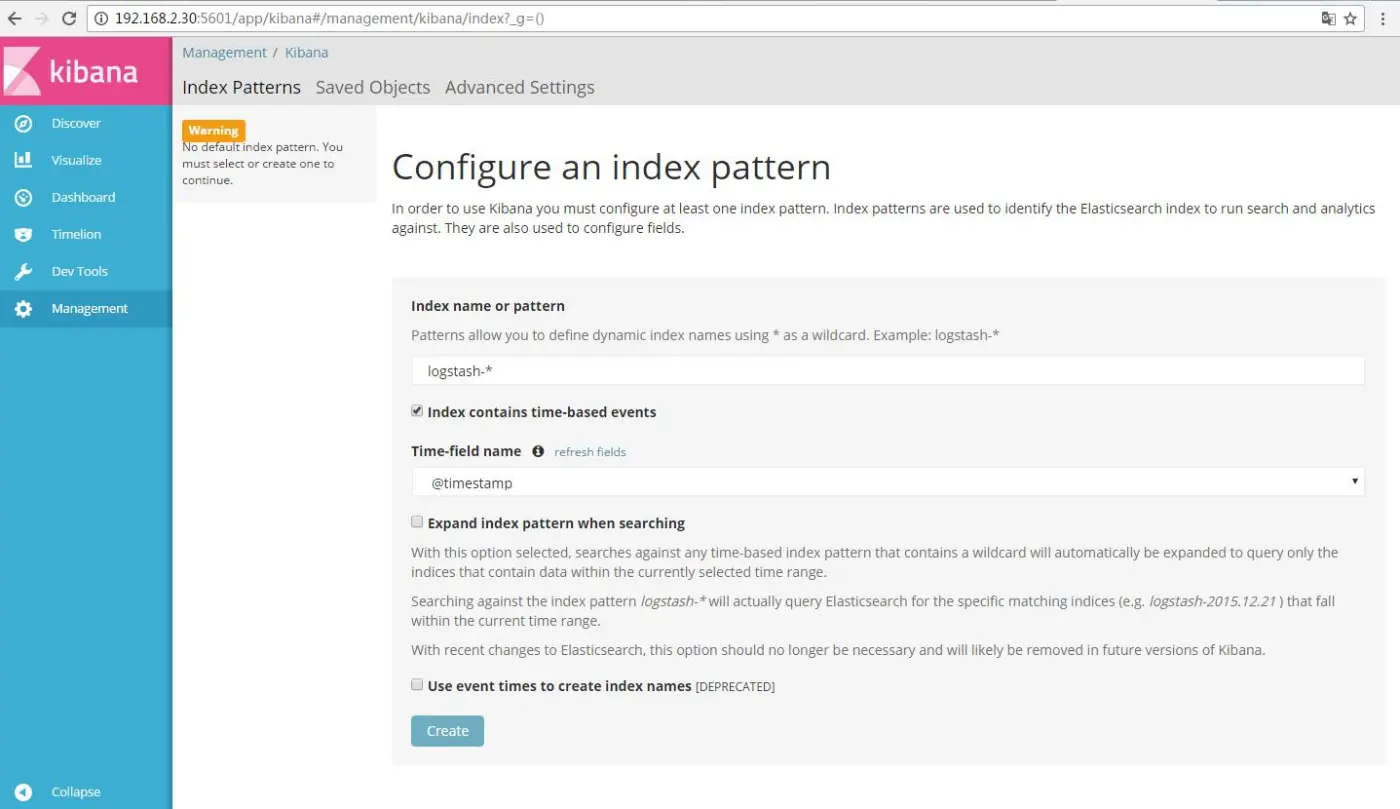This screenshot has height=809, width=1400.
Task: Select Dev Tools label in the sidebar
Action: point(79,271)
